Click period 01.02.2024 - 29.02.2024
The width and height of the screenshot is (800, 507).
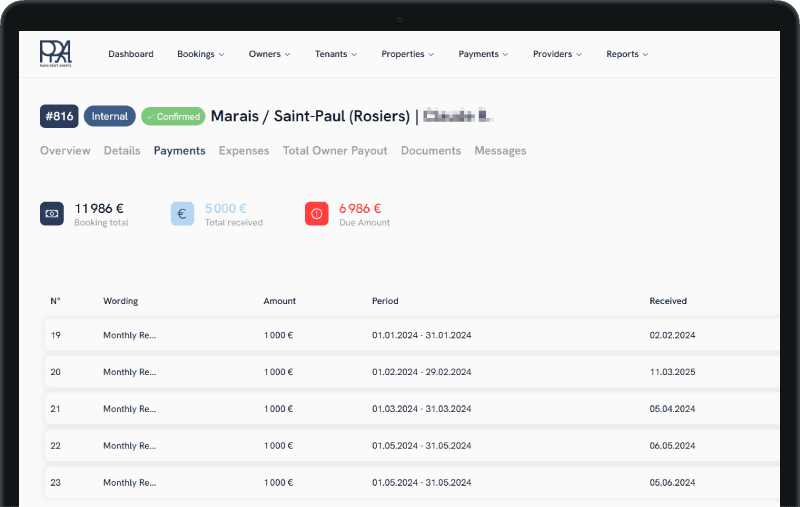tap(421, 372)
